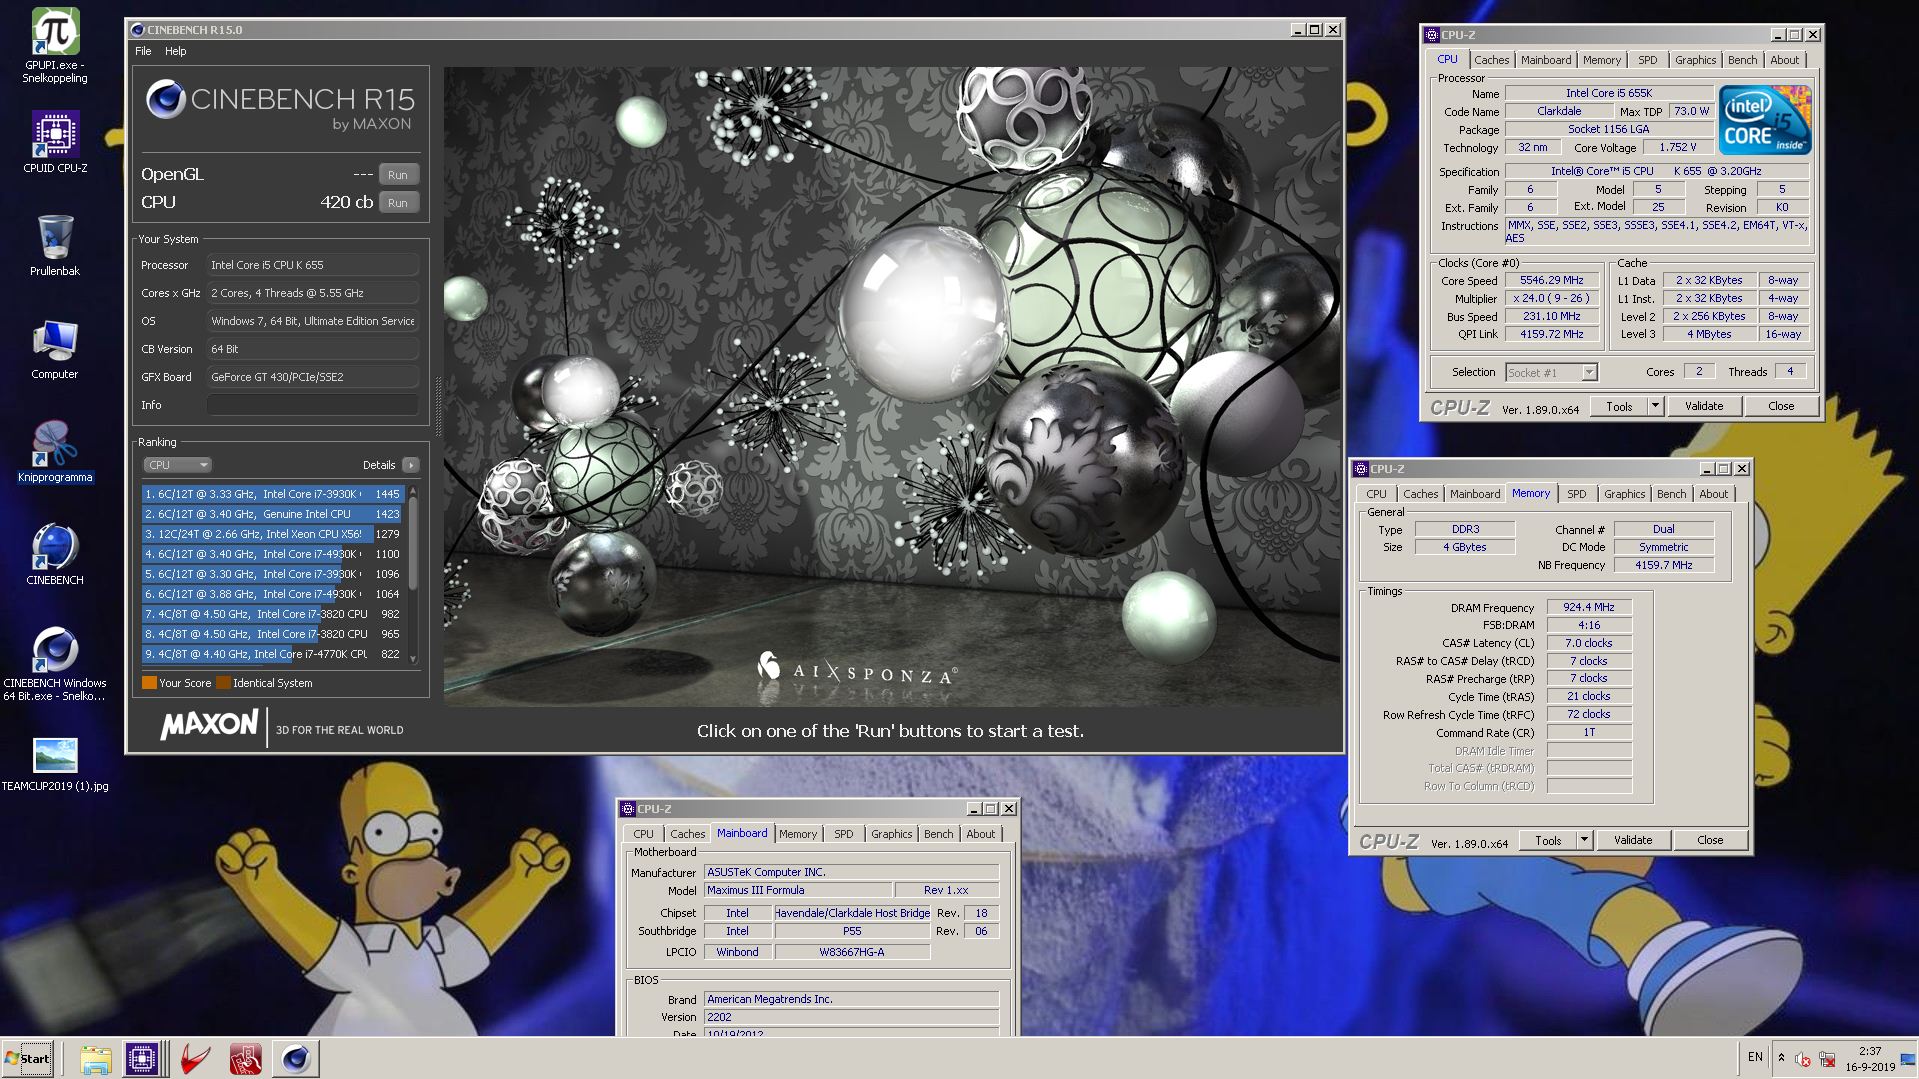Click the red swoosh taskbar icon

[195, 1059]
